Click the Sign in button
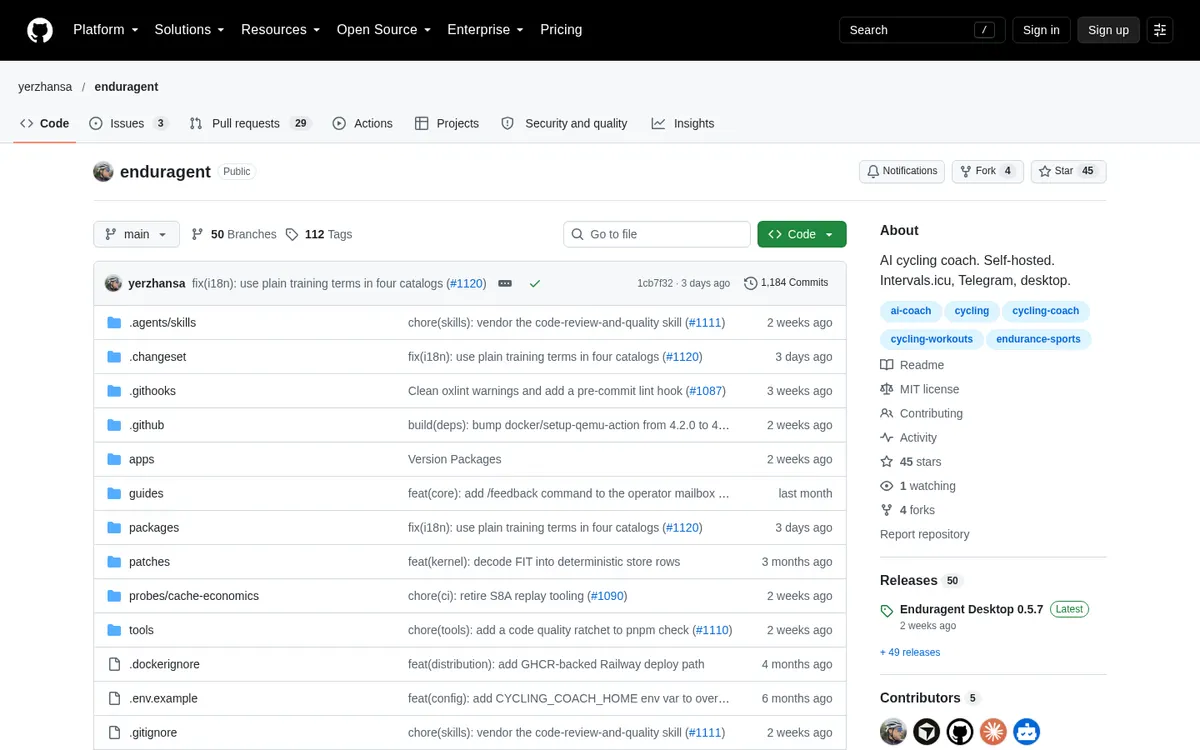The image size is (1200, 750). point(1041,30)
